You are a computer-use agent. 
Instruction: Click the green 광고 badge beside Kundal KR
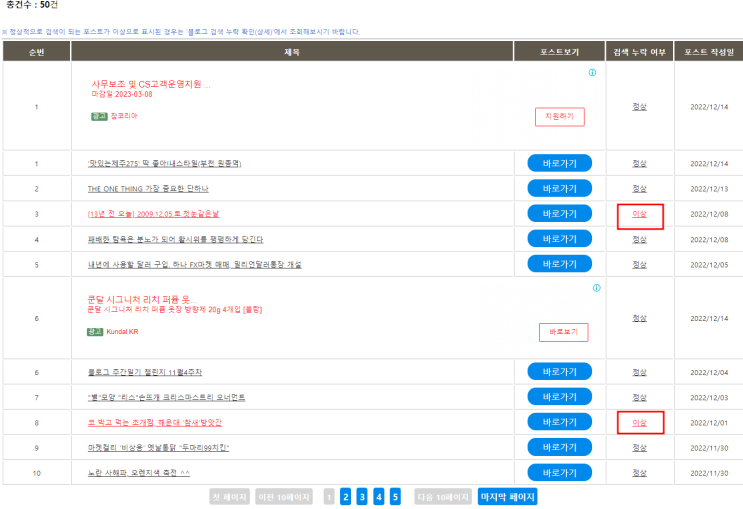95,332
